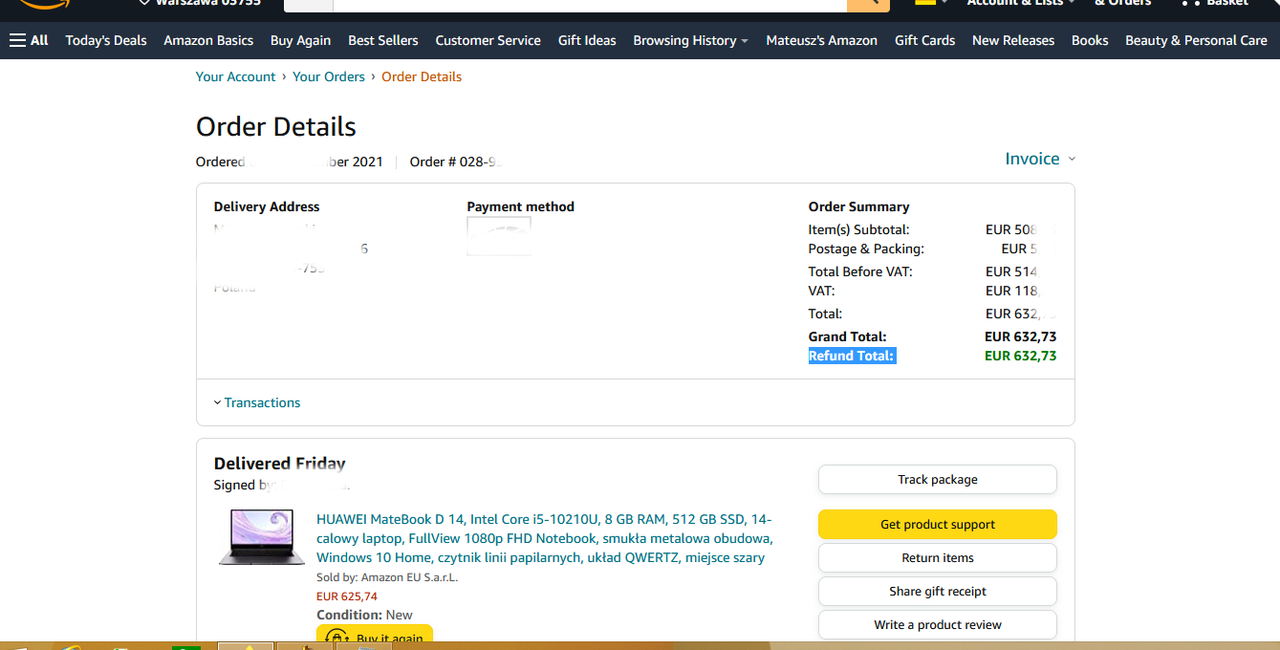Click the Order Summary heading
1280x650 pixels.
tap(859, 206)
